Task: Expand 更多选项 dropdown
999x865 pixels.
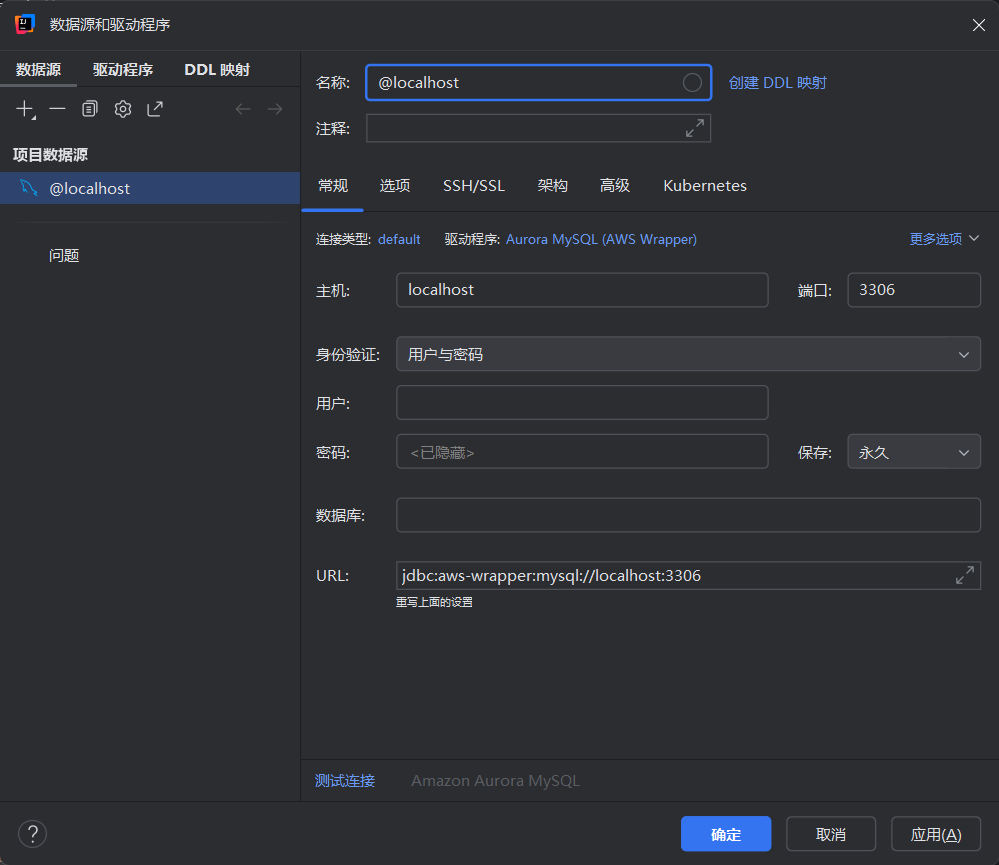Action: (944, 239)
